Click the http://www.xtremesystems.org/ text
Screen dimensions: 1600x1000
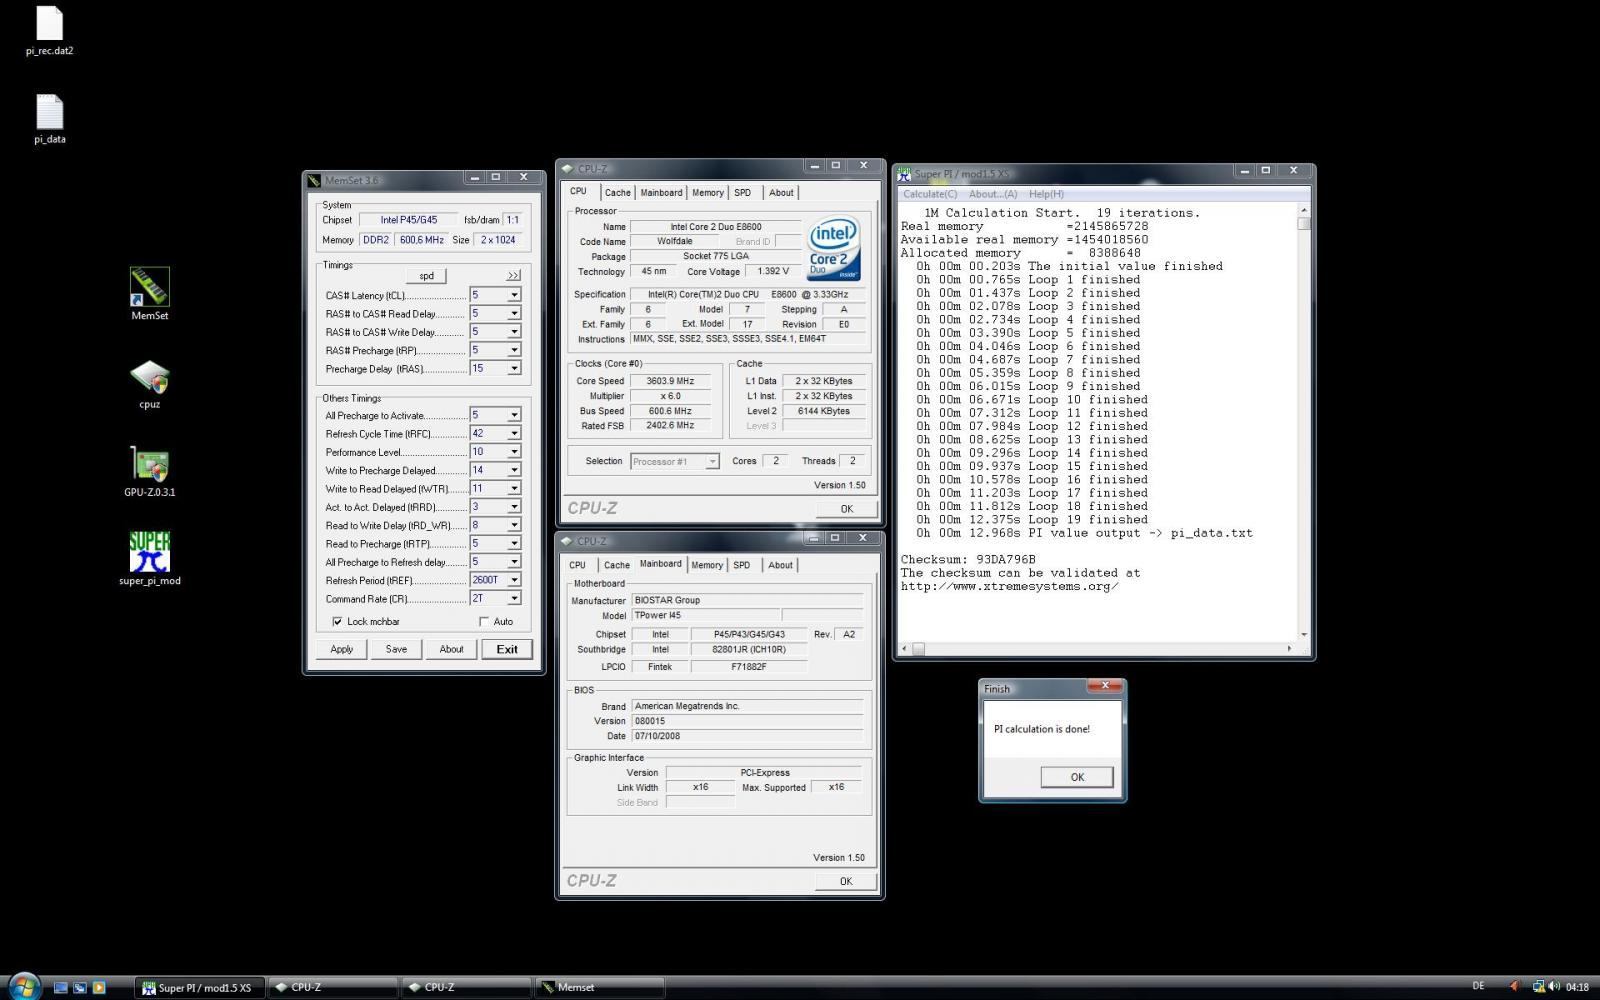(x=1009, y=586)
